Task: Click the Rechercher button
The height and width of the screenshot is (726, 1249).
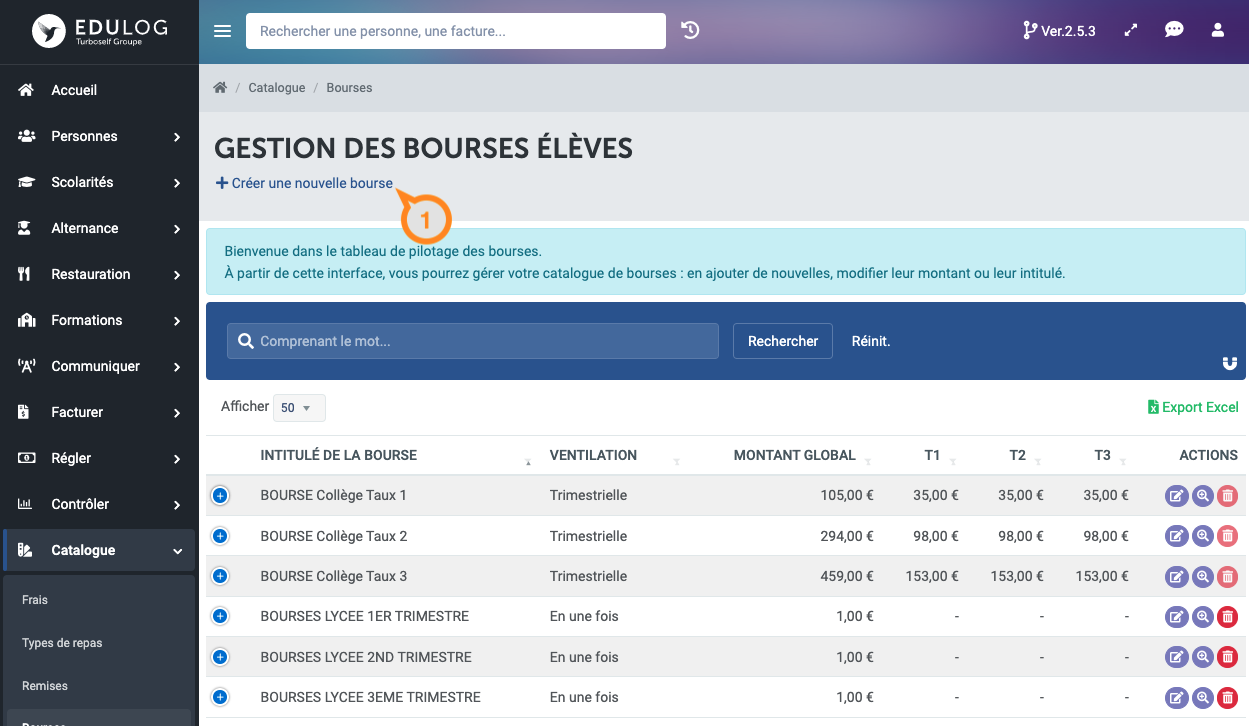Action: pos(783,341)
